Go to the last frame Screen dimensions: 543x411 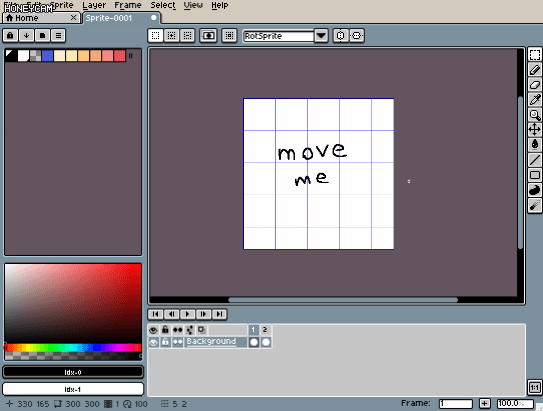click(x=219, y=314)
